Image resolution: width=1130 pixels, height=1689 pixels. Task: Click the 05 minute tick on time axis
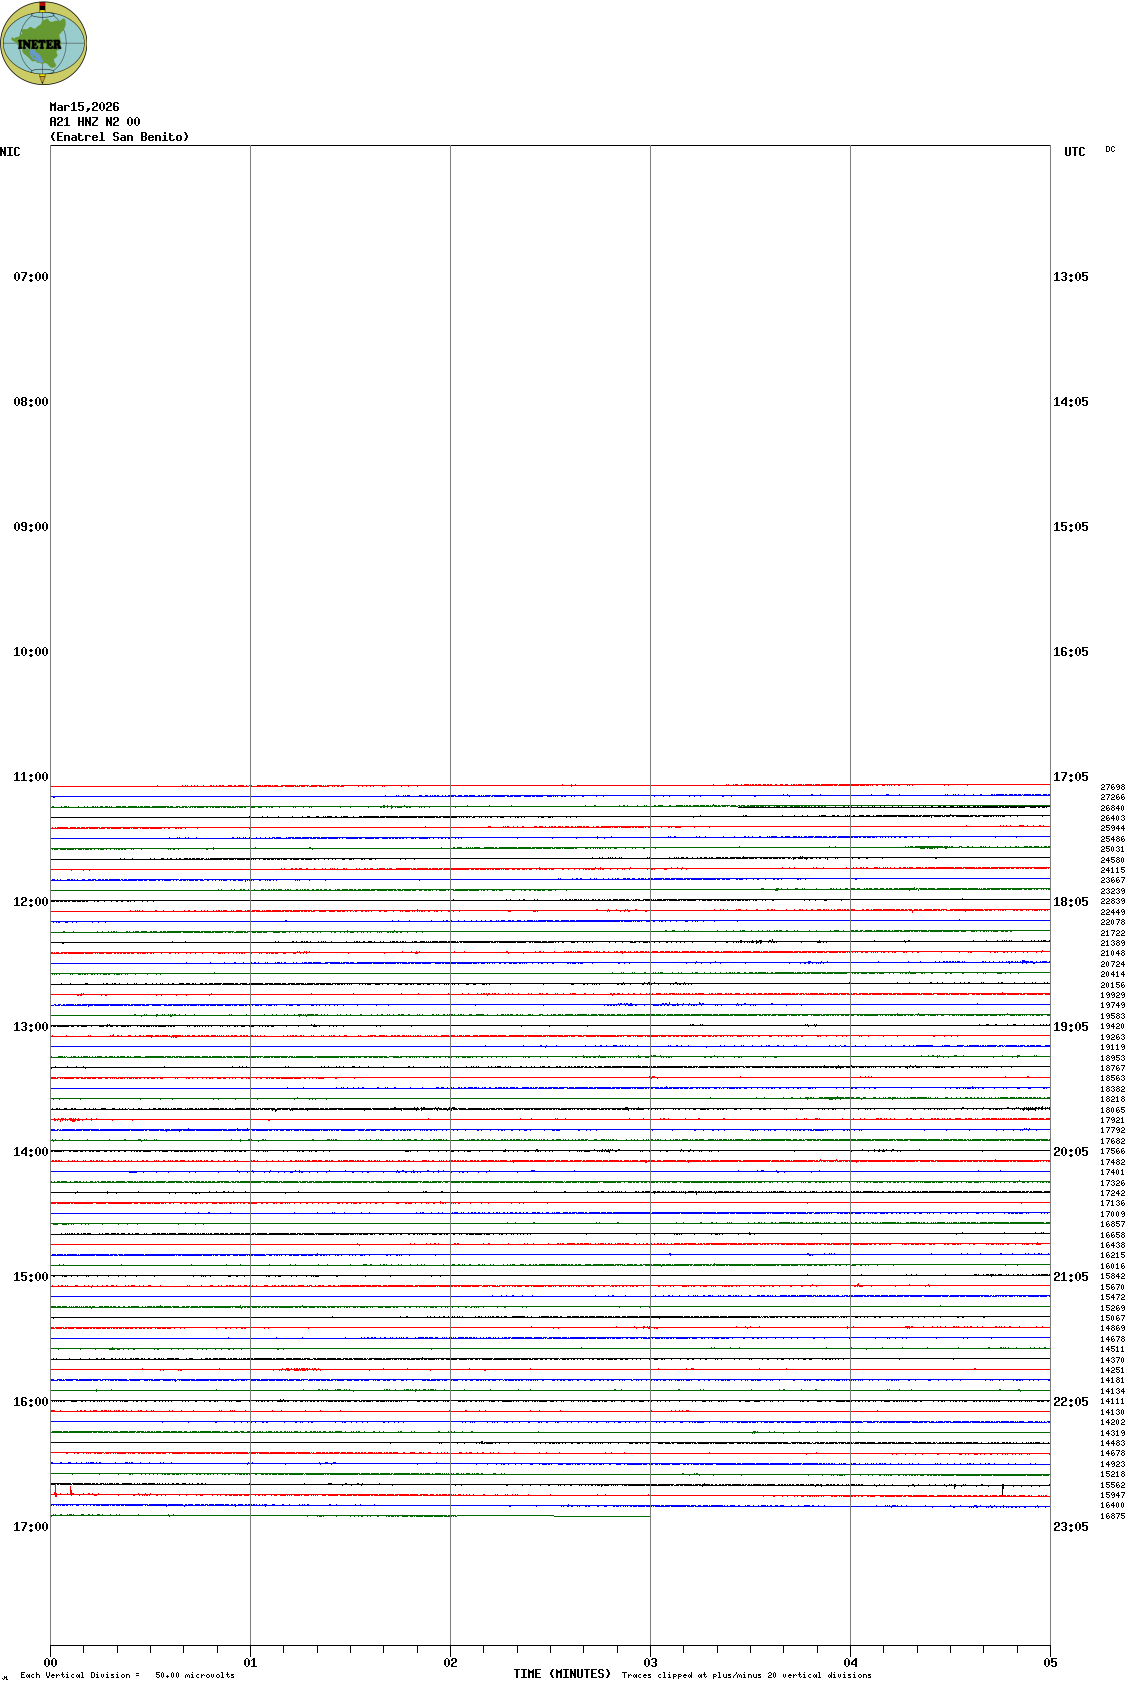pyautogui.click(x=1050, y=1663)
